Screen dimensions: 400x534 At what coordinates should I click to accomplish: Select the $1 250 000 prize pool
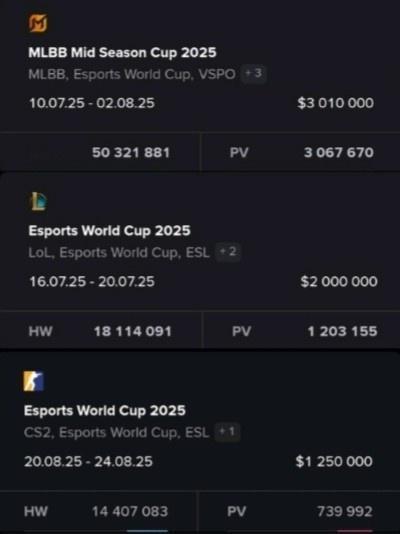334,461
